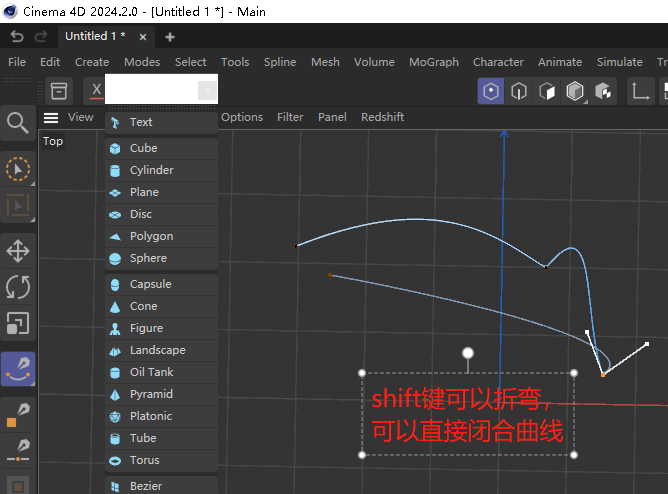The height and width of the screenshot is (494, 668).
Task: Open the Edit menu
Action: pos(50,62)
